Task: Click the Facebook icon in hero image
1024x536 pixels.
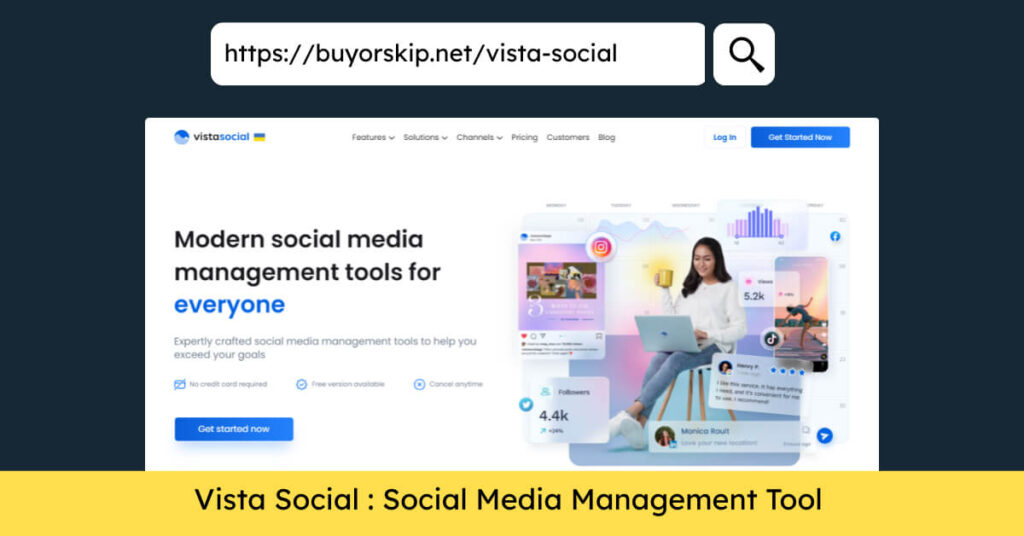Action: coord(835,236)
